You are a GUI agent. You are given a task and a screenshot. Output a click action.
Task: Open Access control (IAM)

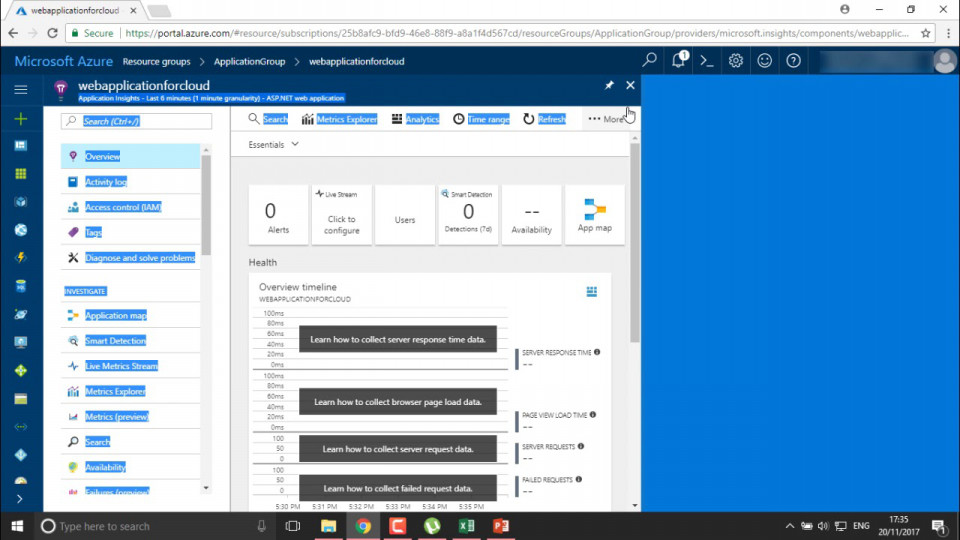(x=130, y=207)
